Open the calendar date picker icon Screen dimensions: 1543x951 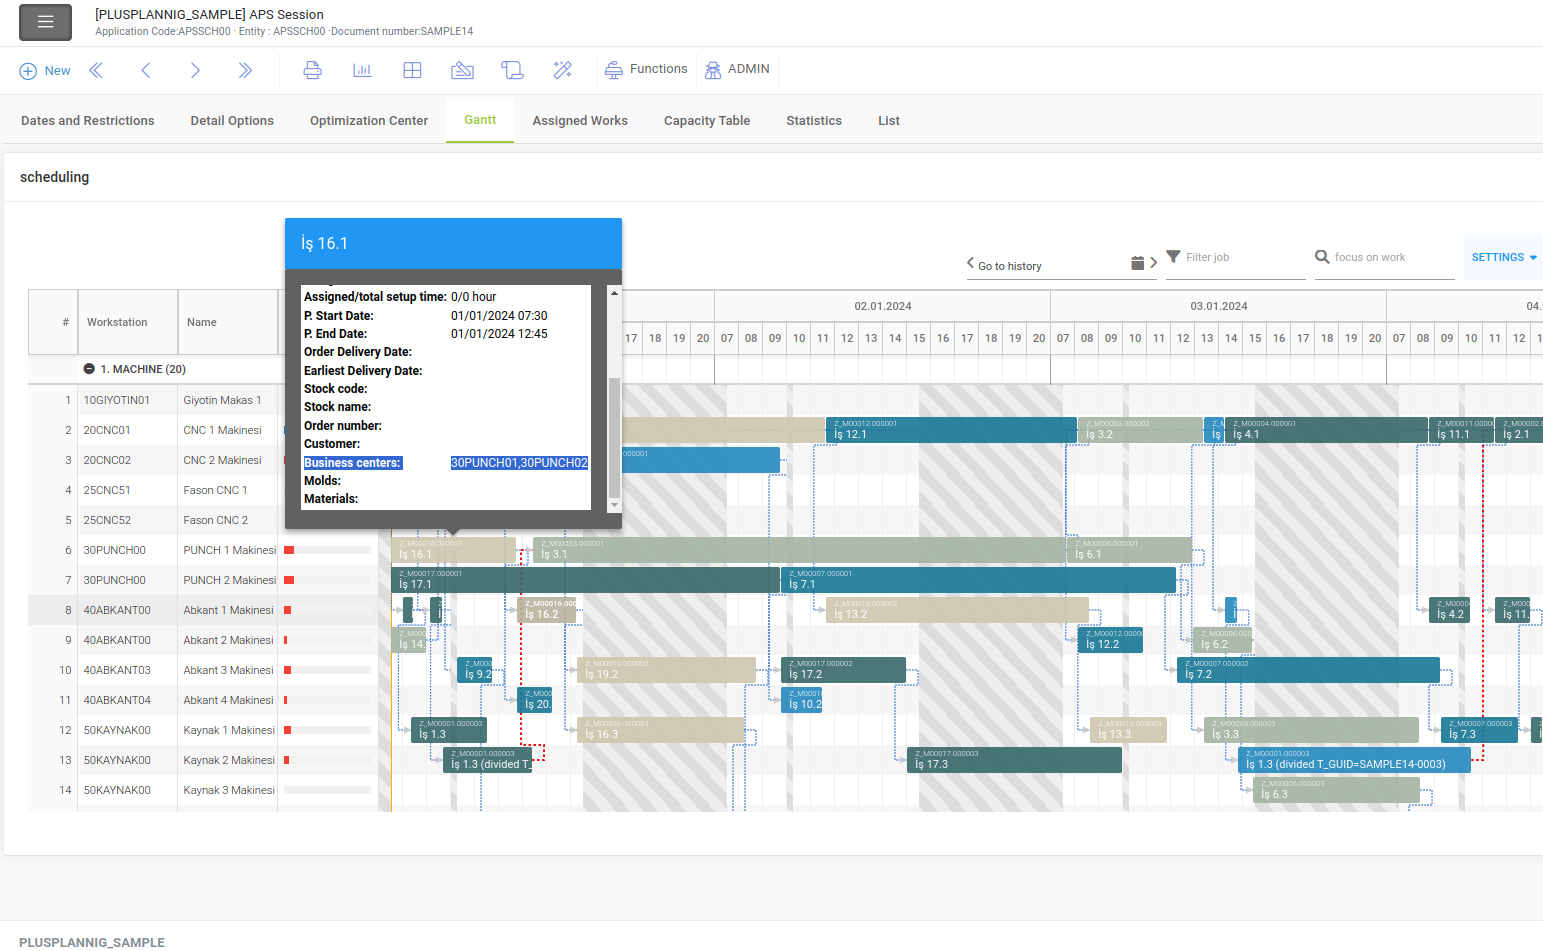(x=1137, y=263)
